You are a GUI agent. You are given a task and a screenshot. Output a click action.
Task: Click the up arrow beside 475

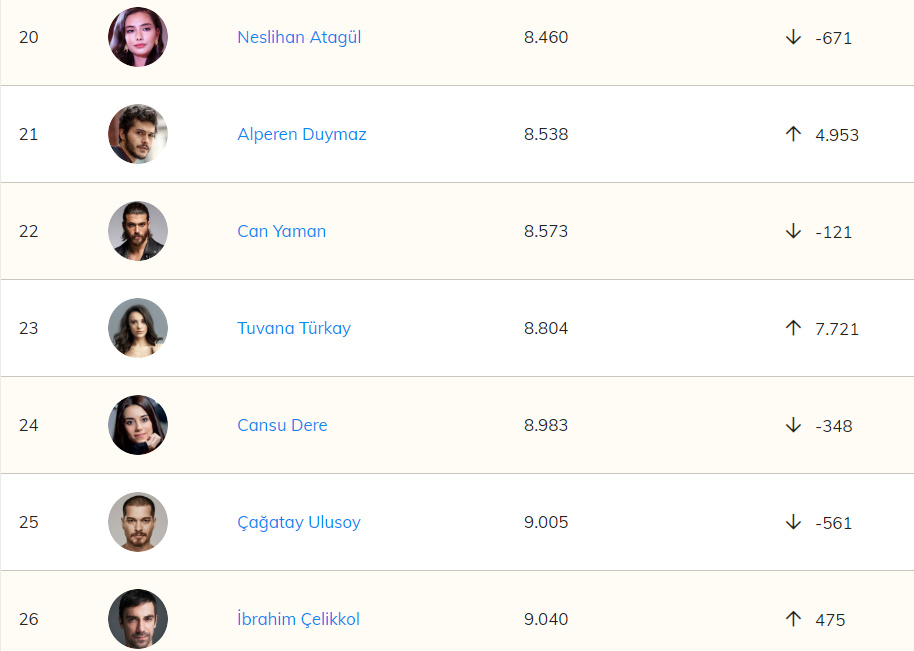[793, 619]
